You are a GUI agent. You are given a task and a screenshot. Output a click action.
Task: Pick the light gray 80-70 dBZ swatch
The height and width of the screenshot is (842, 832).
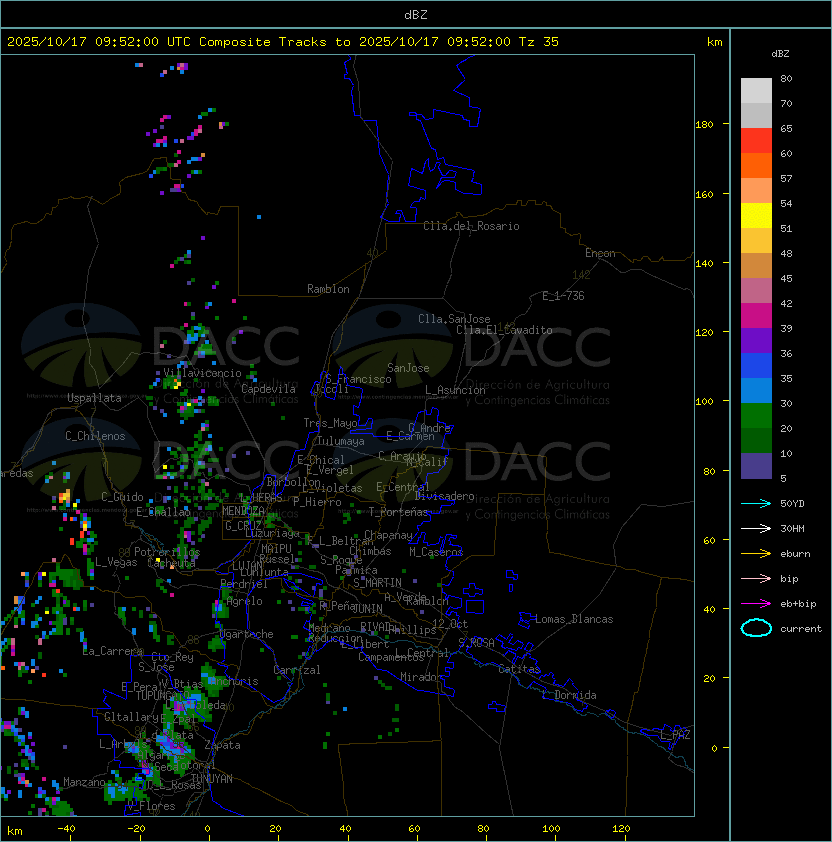tap(756, 91)
